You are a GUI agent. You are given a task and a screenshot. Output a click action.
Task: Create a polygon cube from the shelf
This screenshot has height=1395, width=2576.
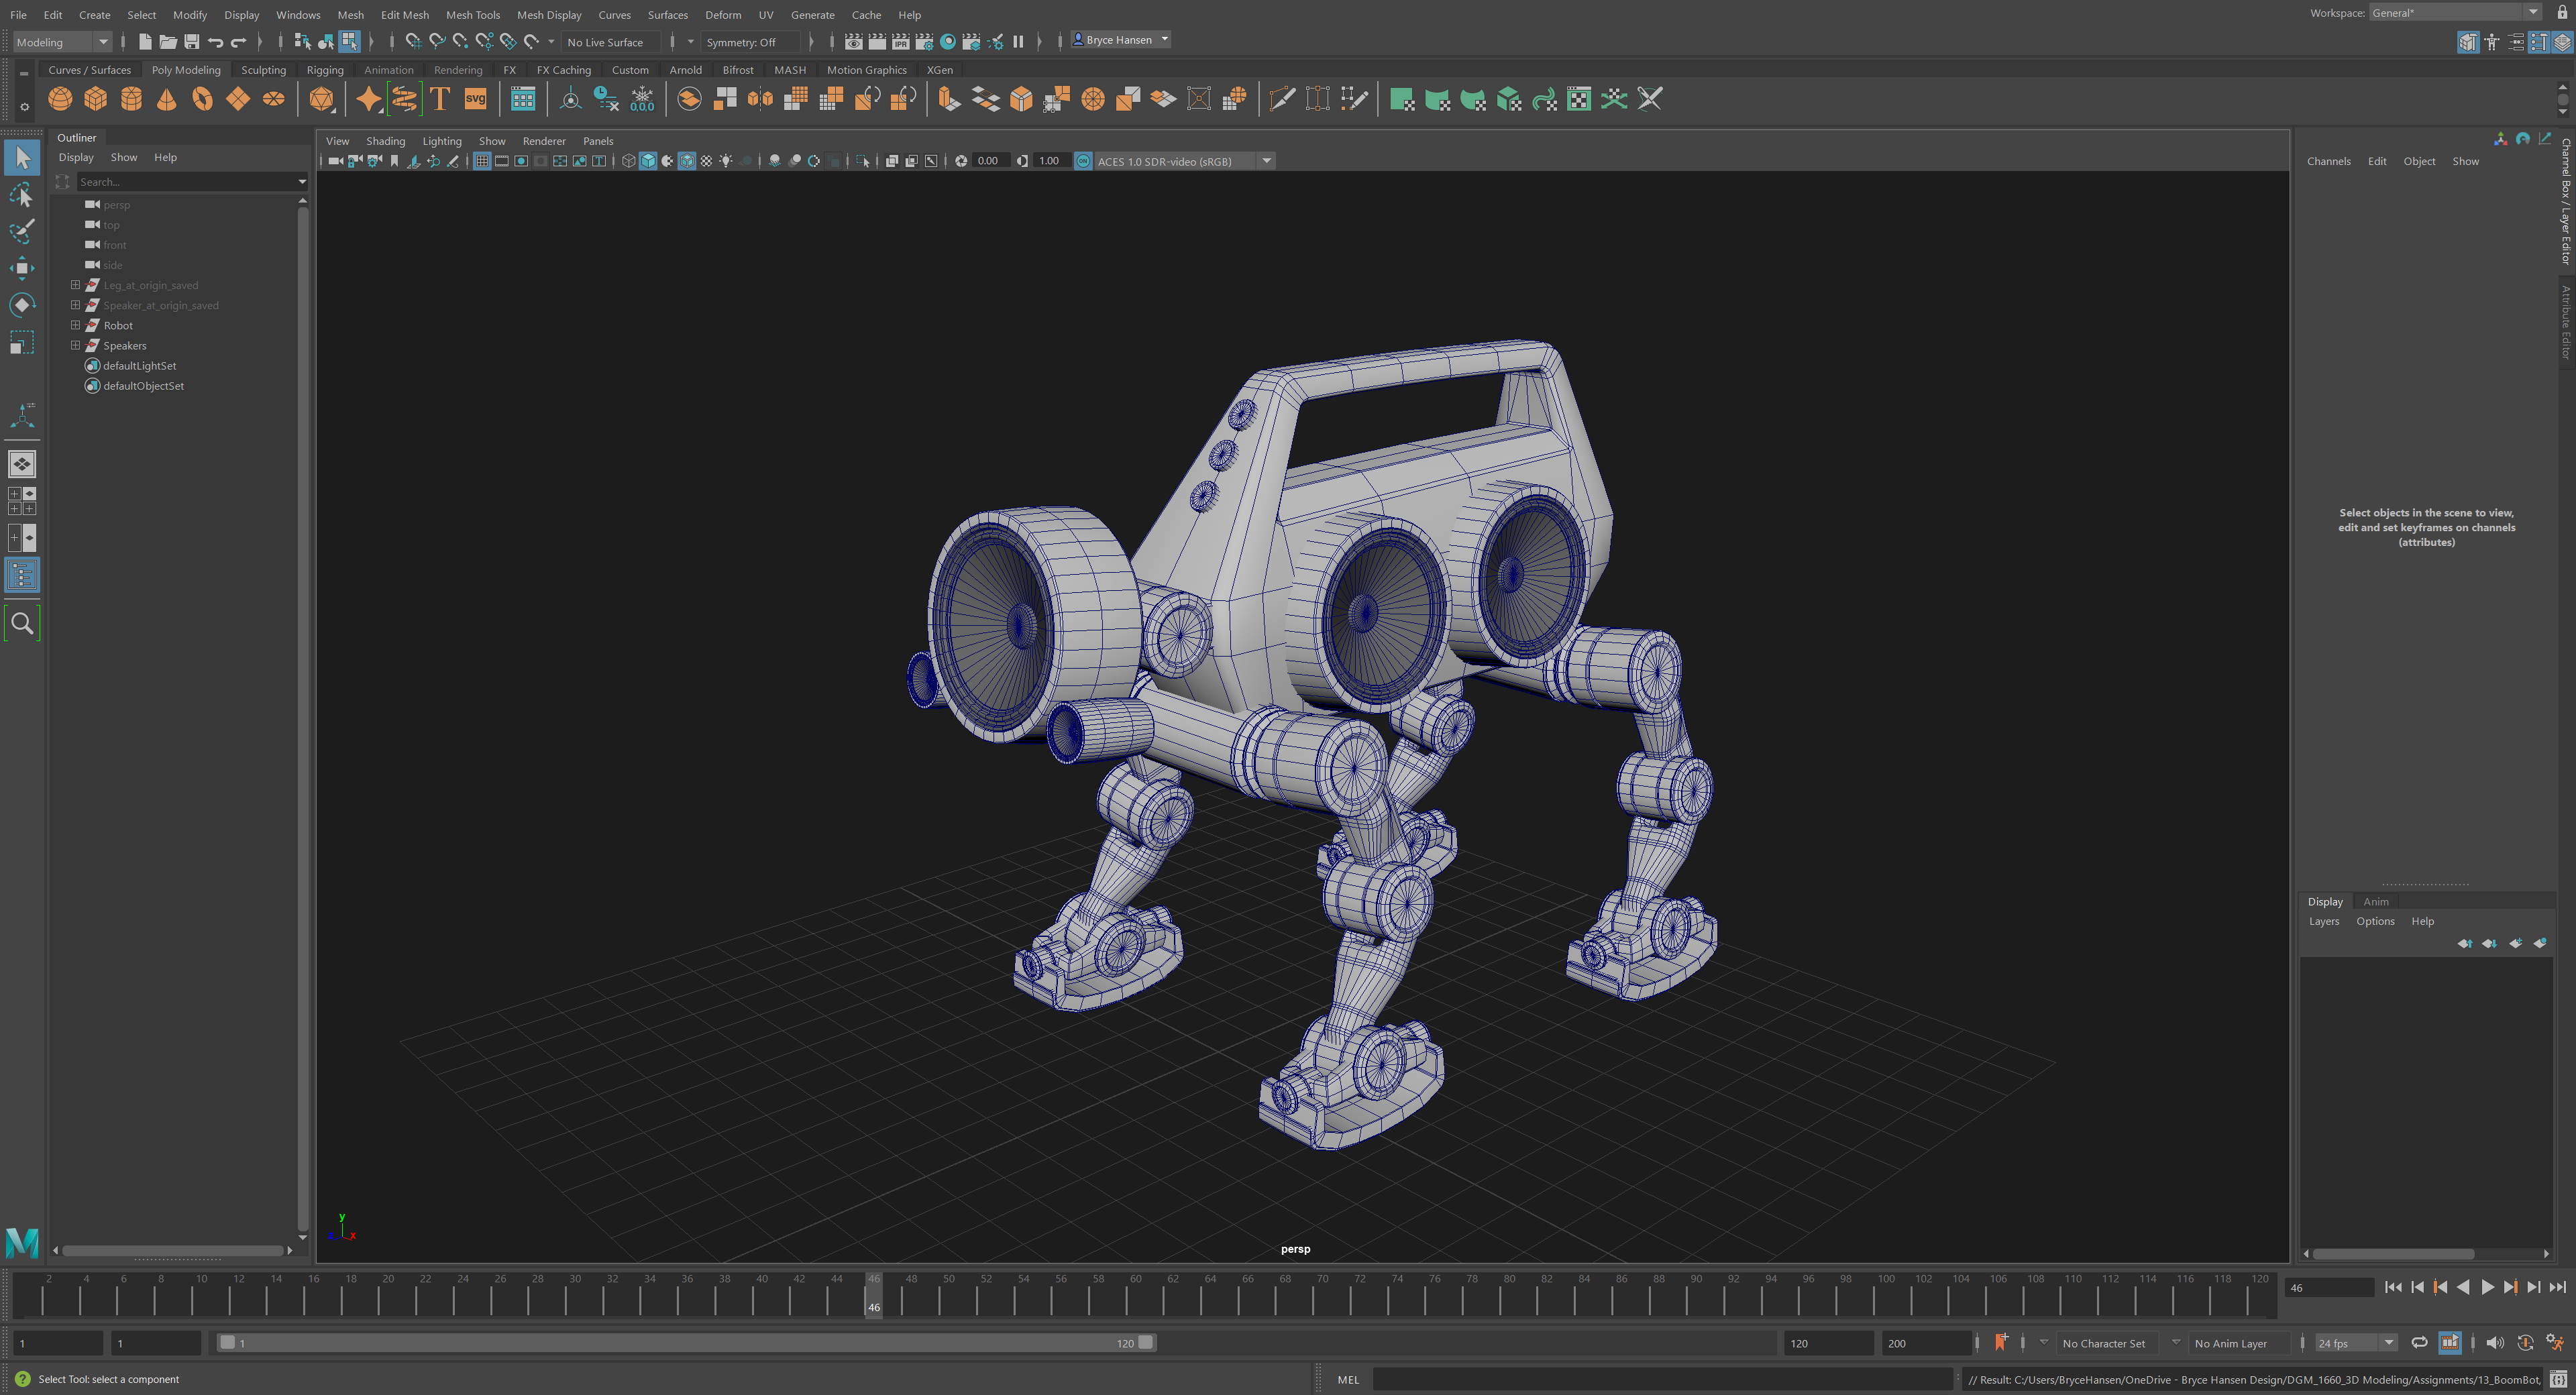point(96,99)
